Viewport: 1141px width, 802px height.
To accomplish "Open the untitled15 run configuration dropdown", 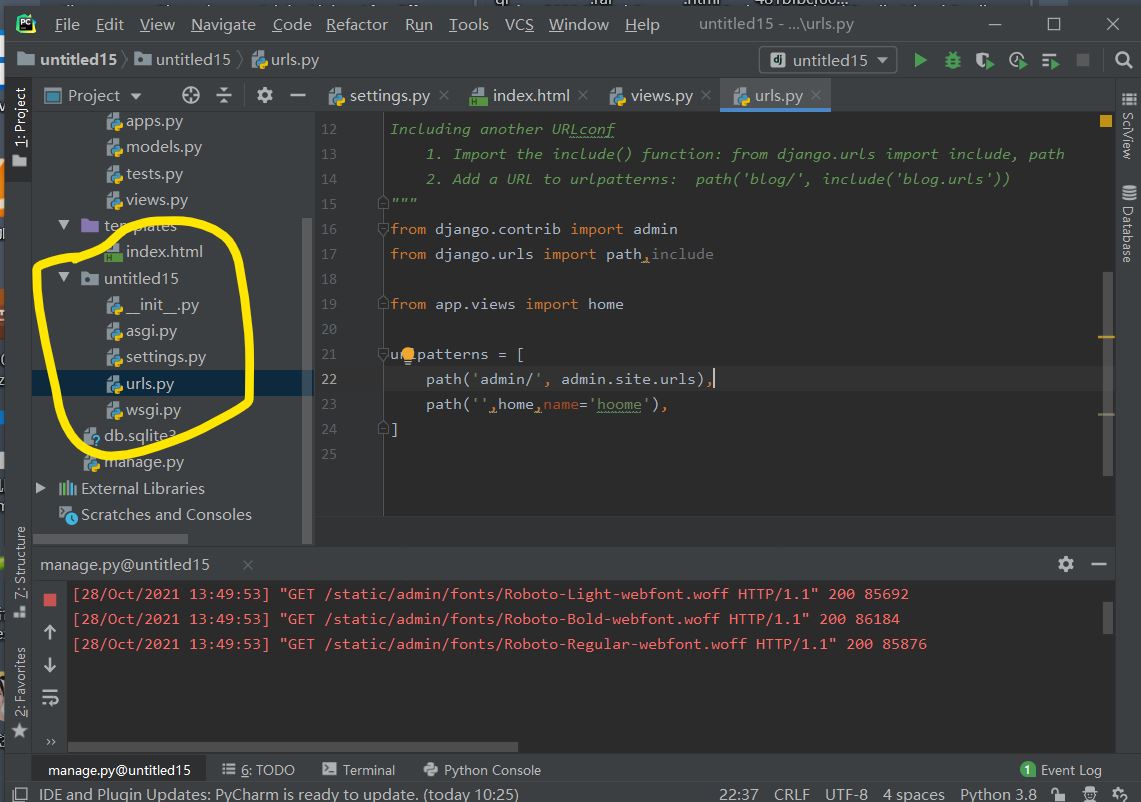I will point(828,60).
